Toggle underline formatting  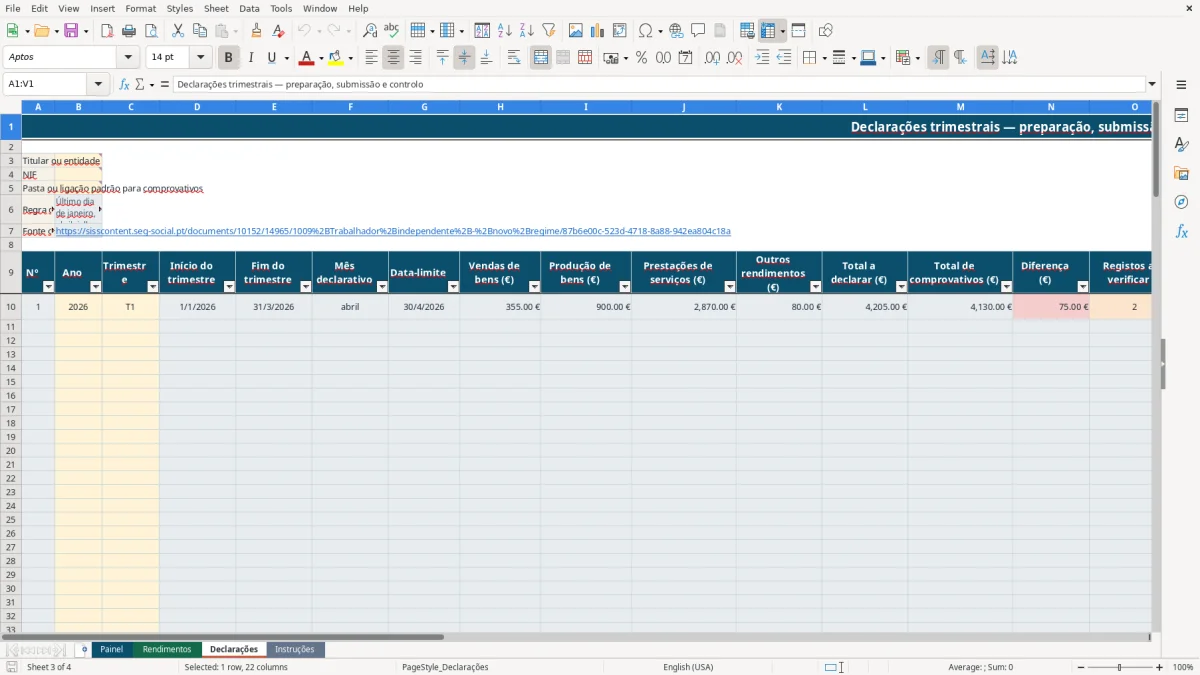[271, 58]
